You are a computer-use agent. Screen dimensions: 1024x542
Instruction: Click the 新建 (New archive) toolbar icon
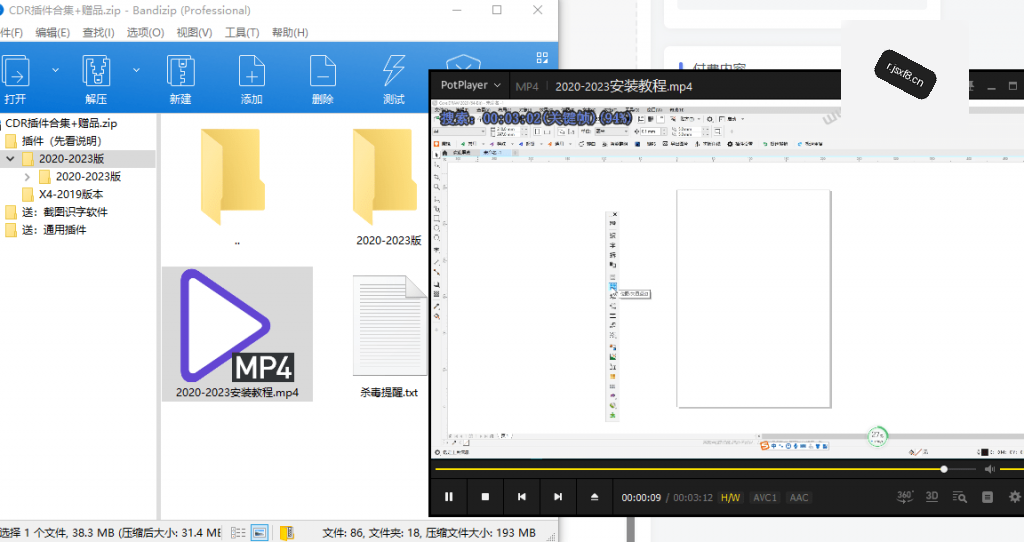pos(181,70)
